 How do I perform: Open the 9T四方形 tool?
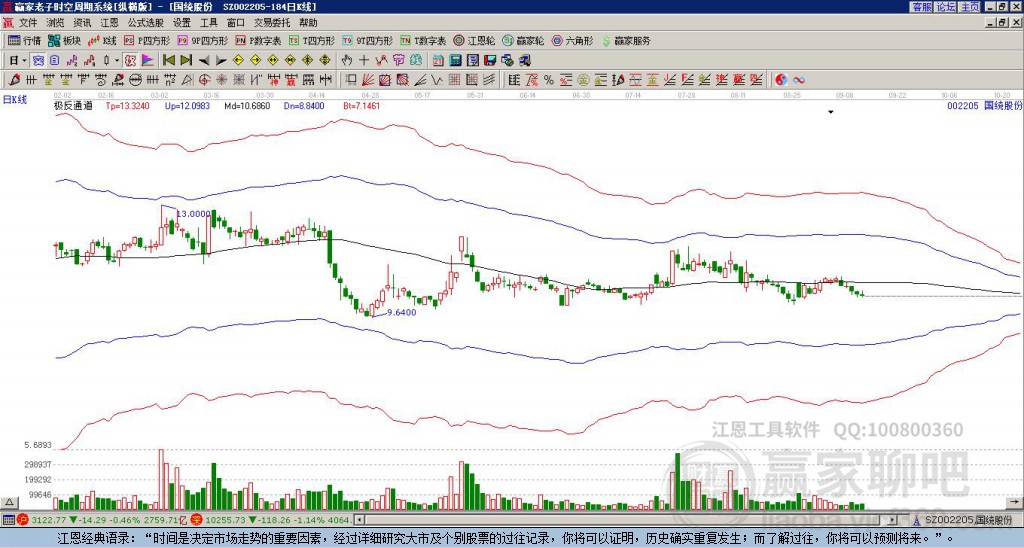click(367, 40)
